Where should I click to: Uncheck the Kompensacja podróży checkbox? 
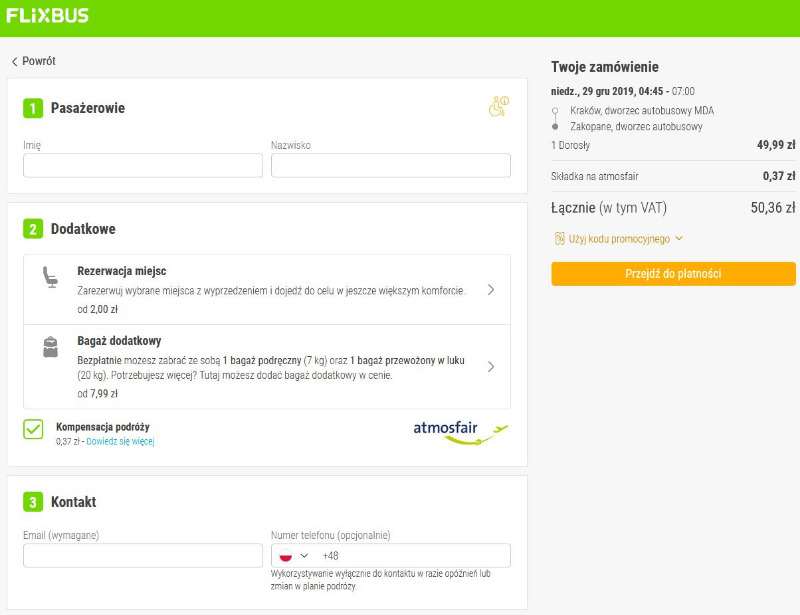pyautogui.click(x=32, y=427)
